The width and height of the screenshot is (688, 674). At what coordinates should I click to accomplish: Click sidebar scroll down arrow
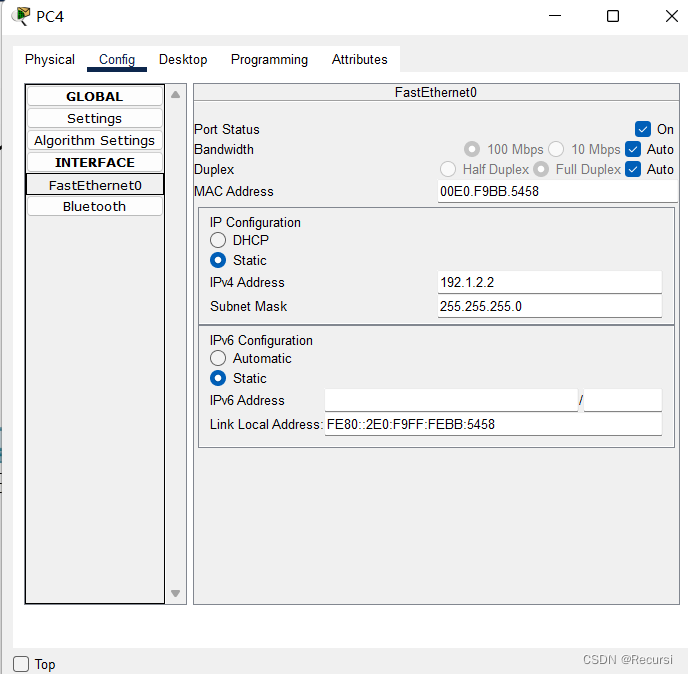pos(176,593)
